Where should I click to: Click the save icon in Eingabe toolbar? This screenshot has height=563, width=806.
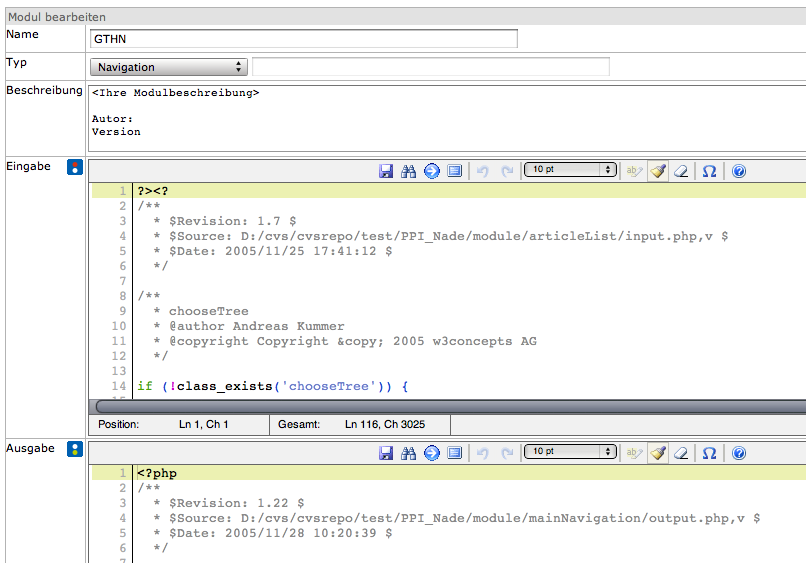[386, 171]
